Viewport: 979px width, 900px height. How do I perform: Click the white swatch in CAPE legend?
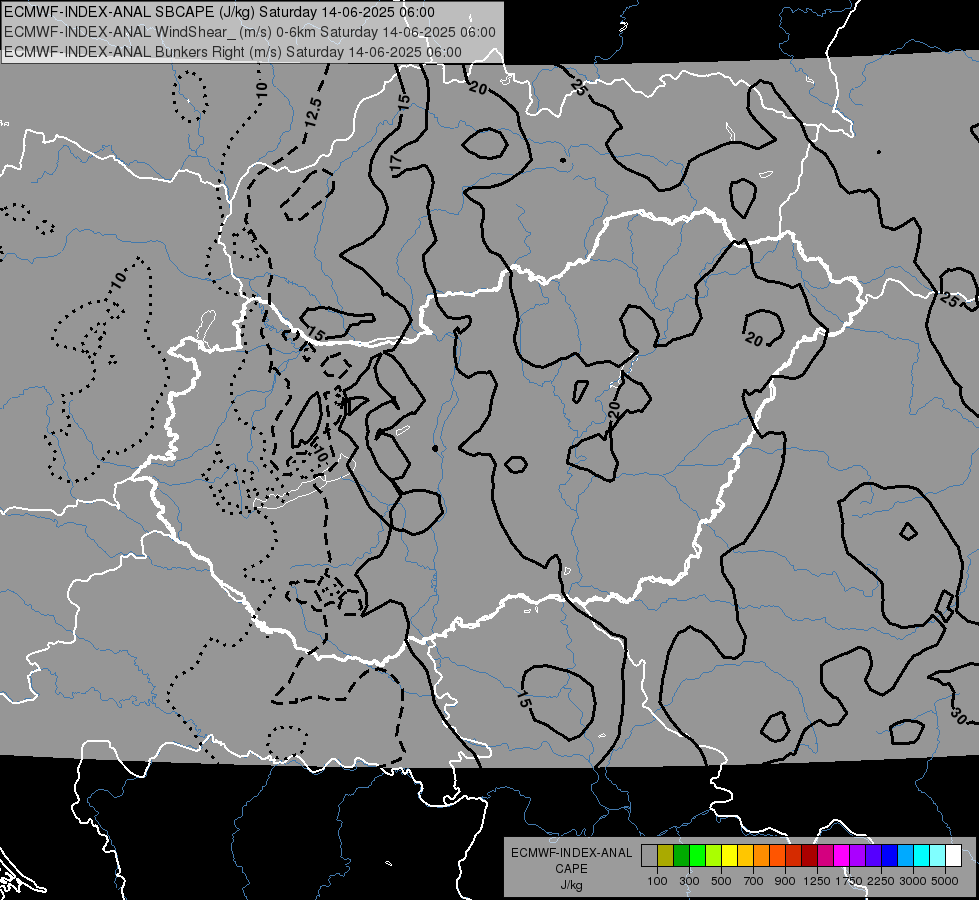(953, 856)
